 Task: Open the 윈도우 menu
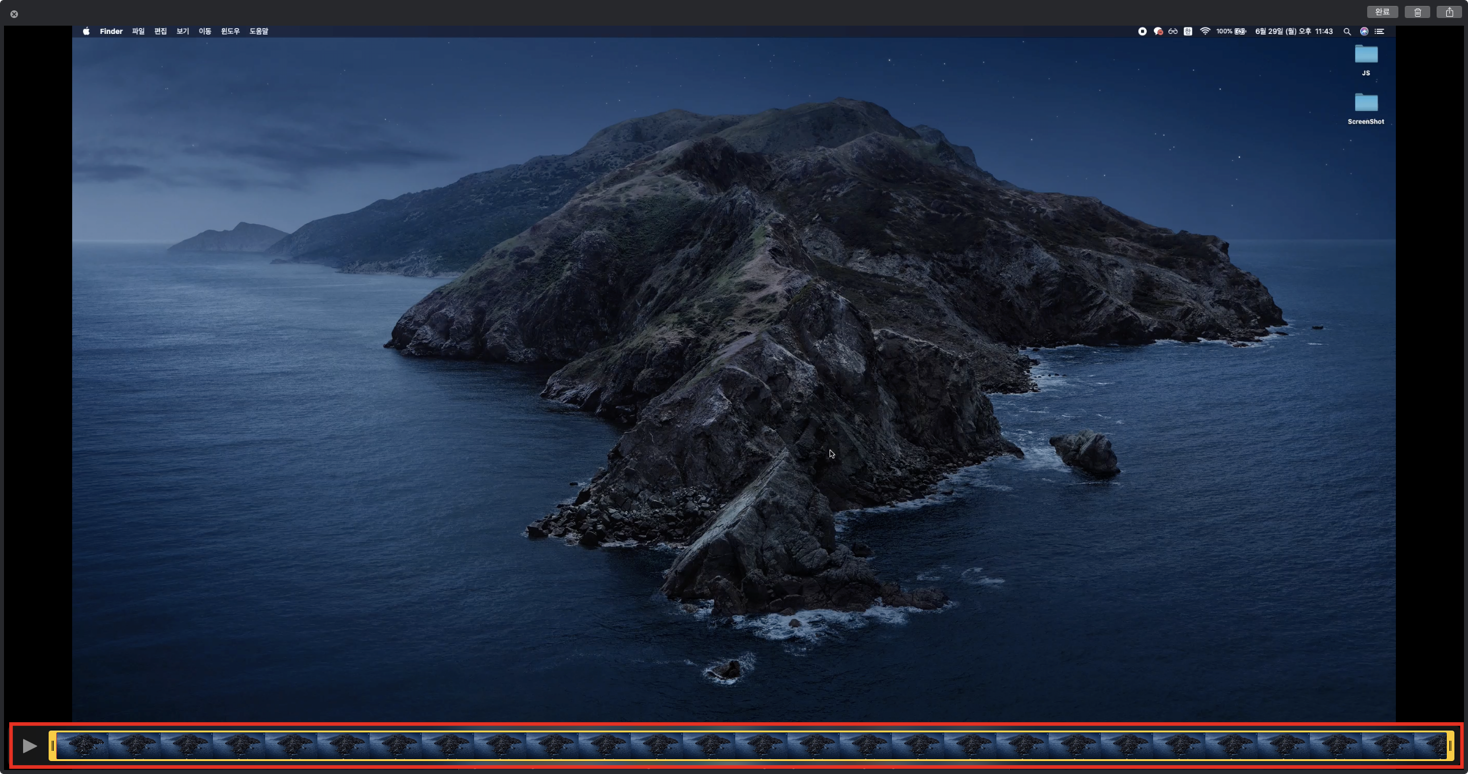pyautogui.click(x=230, y=31)
